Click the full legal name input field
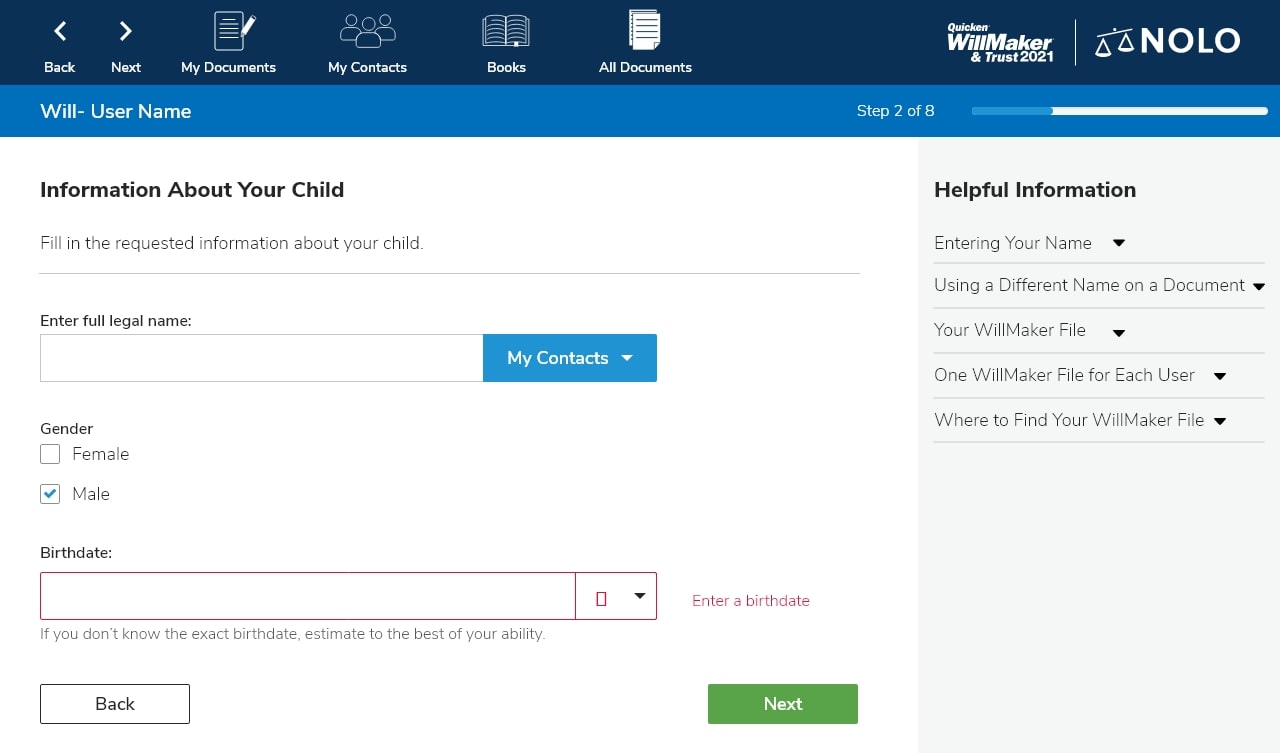 click(261, 358)
